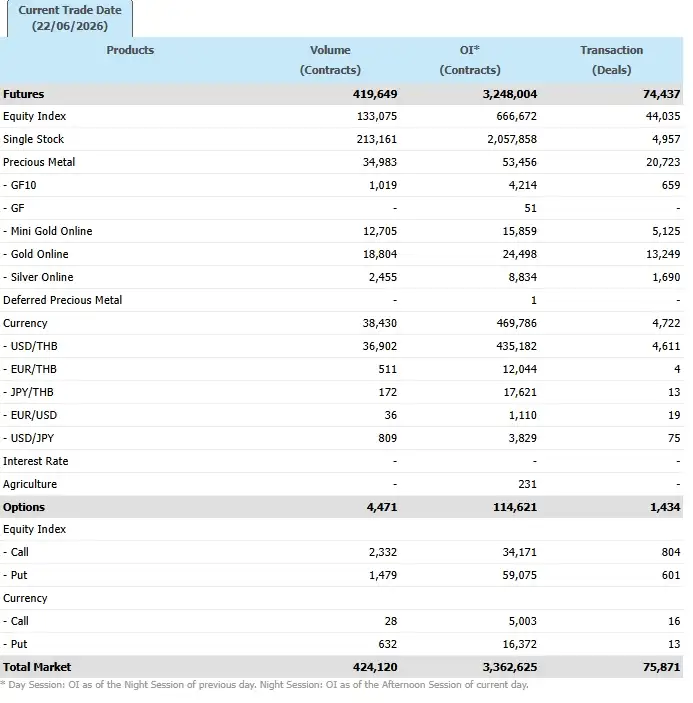Image resolution: width=693 pixels, height=703 pixels.
Task: Select the Current Trade Date tab
Action: (70, 18)
